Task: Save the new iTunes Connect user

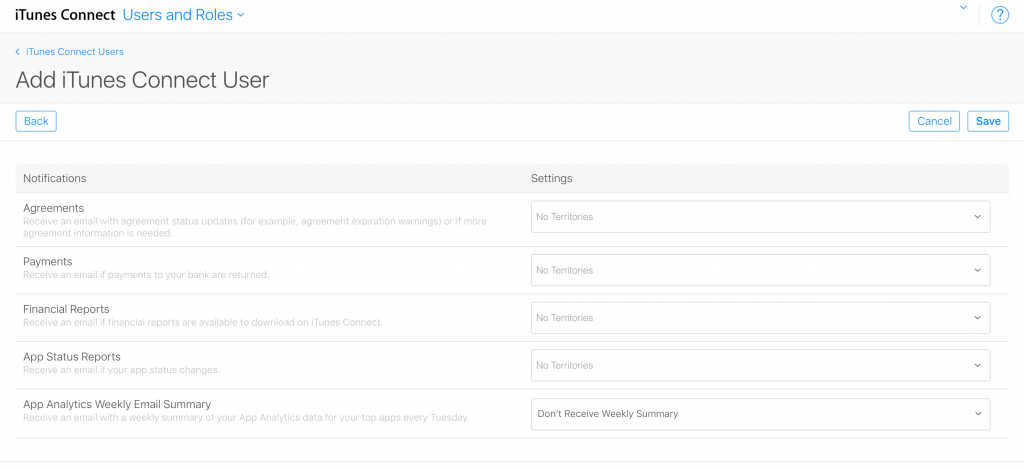Action: pos(988,121)
